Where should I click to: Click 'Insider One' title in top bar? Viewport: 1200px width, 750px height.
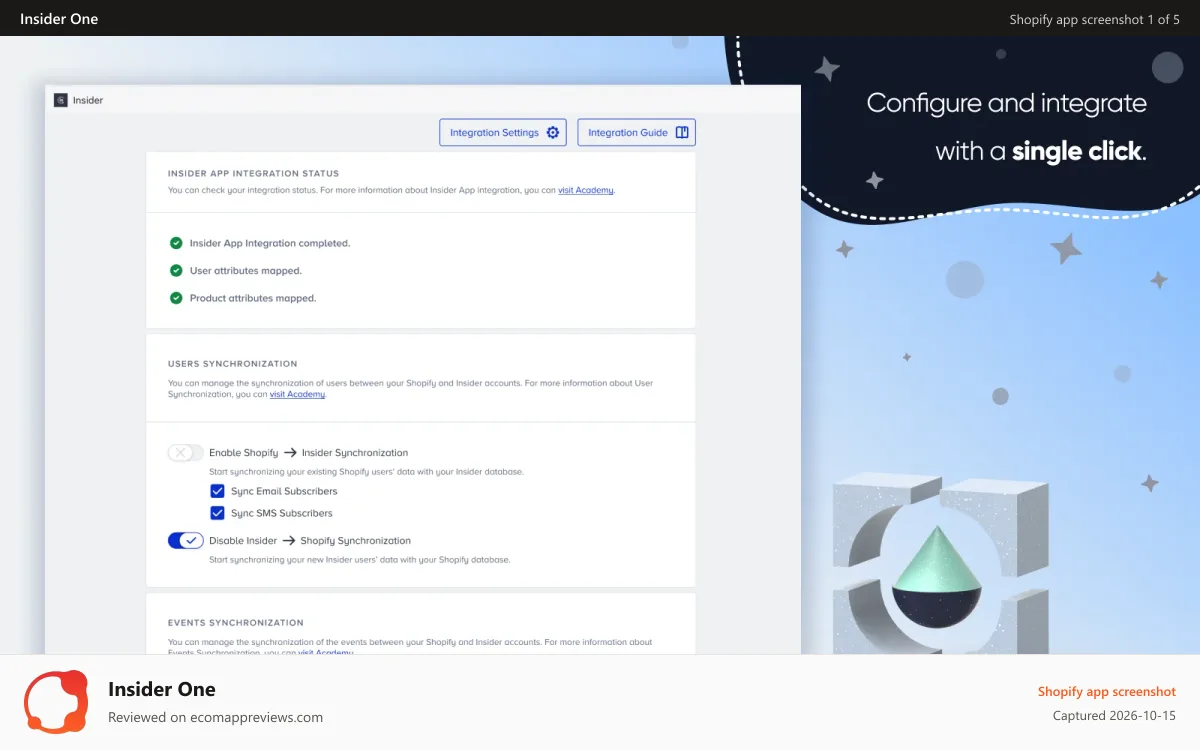(59, 19)
